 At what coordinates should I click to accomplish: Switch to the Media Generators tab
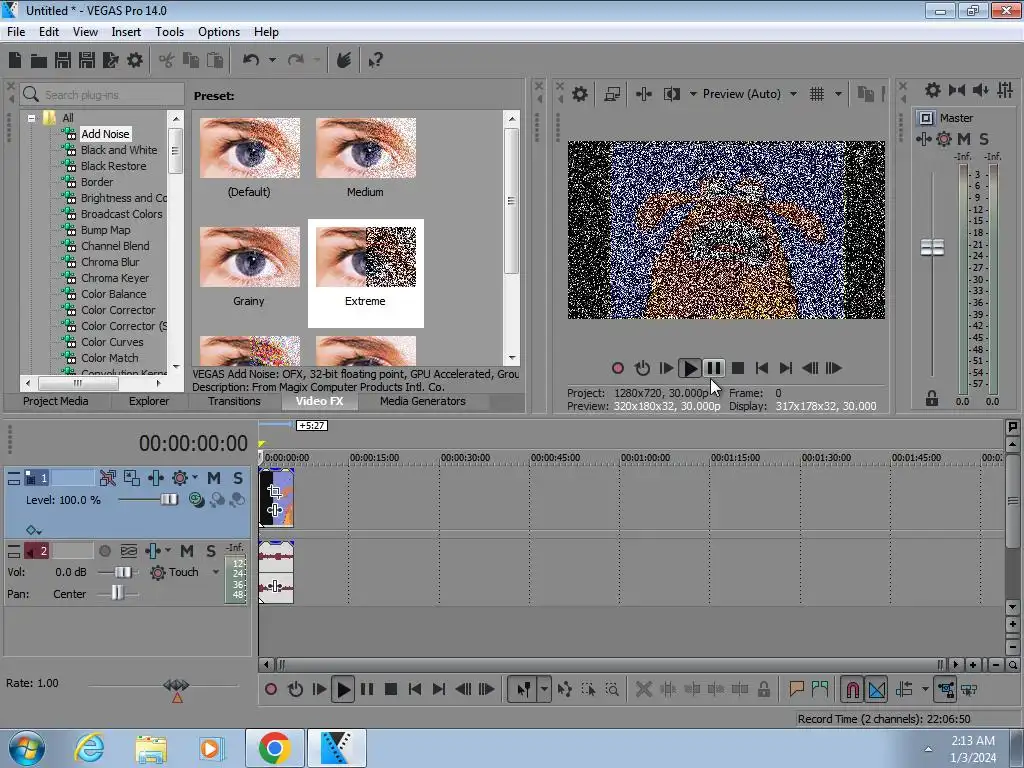pyautogui.click(x=423, y=401)
